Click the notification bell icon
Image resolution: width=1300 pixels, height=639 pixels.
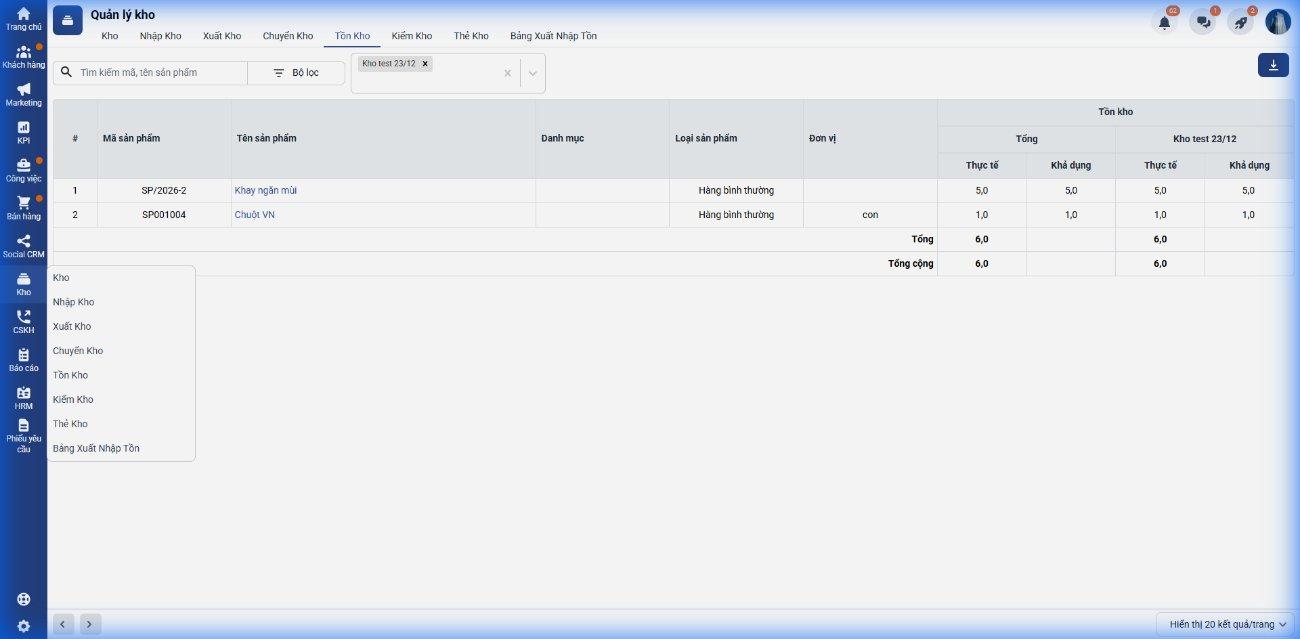click(1164, 22)
